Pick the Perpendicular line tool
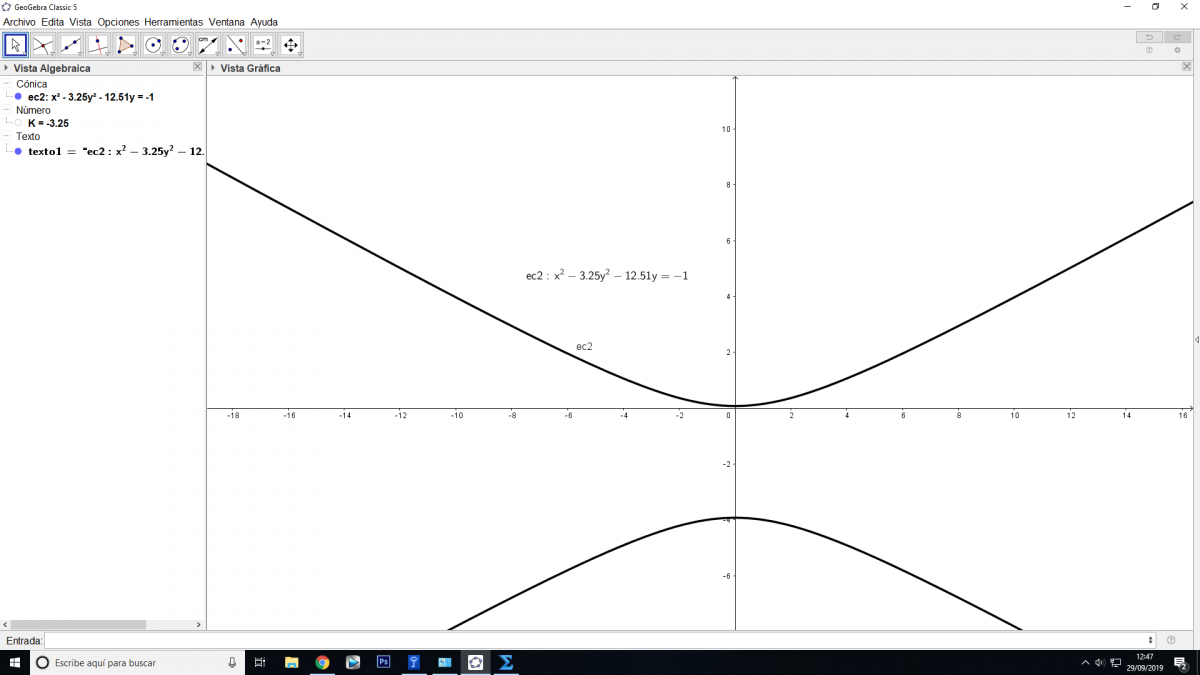1200x675 pixels. (98, 45)
